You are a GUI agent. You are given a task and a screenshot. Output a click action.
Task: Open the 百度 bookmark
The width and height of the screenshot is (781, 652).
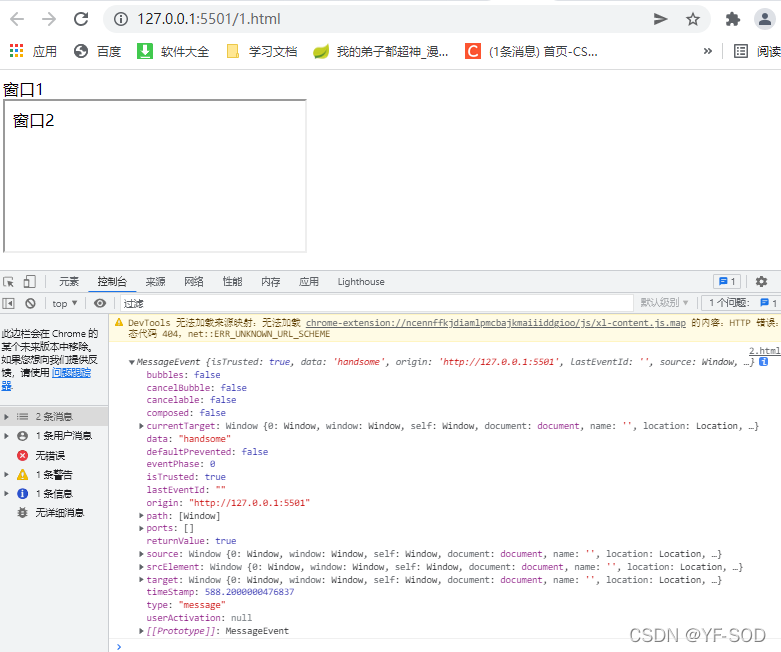(97, 51)
